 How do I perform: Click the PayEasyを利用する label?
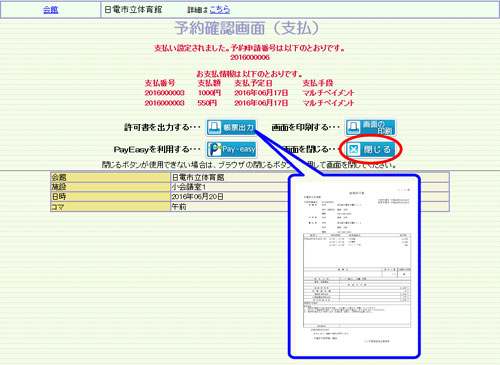[157, 149]
